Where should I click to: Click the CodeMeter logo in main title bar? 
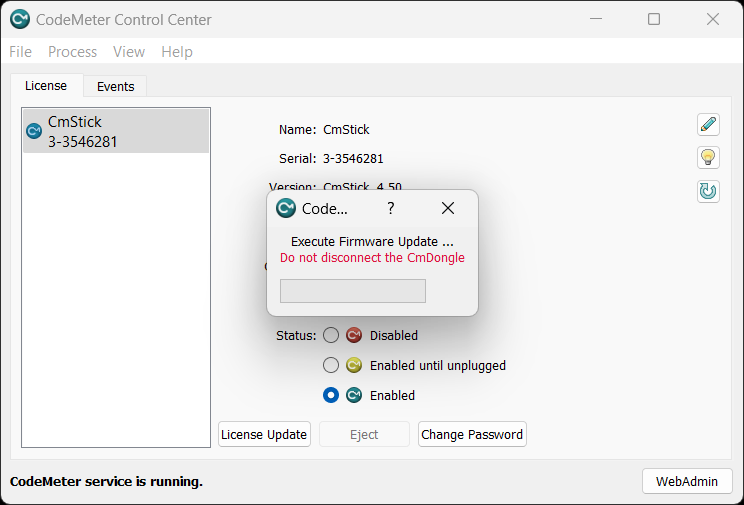(20, 19)
